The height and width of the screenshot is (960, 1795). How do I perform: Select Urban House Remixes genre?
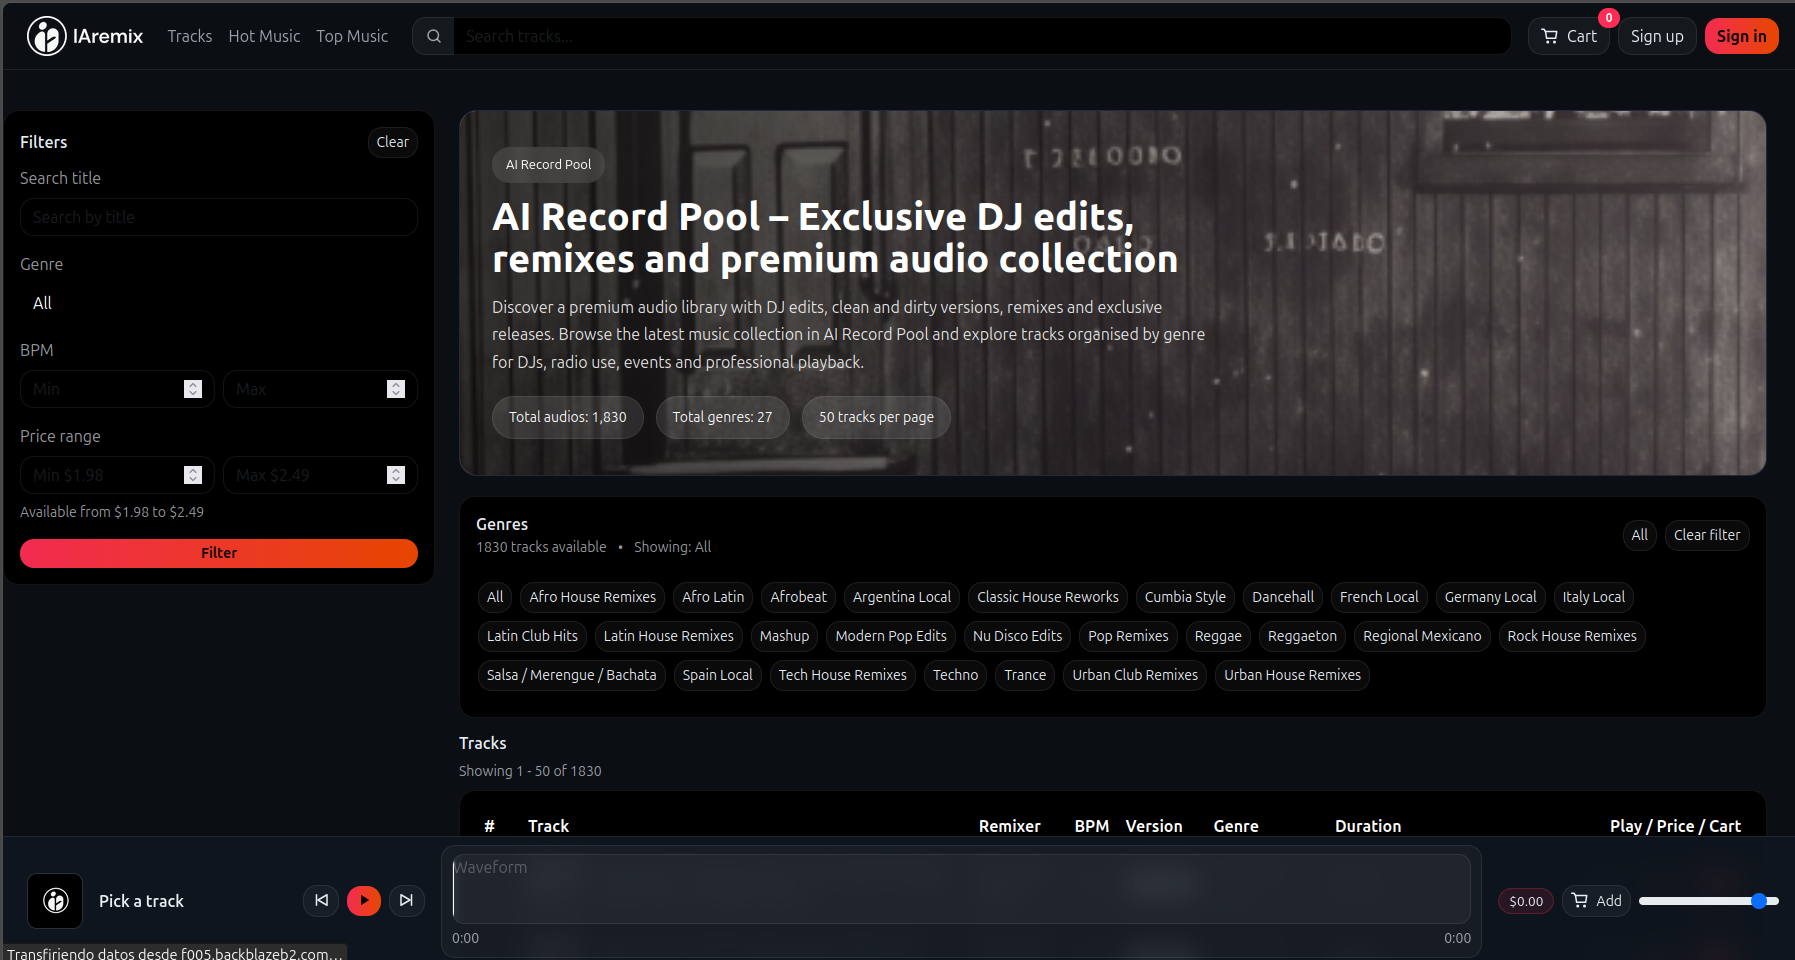(x=1292, y=675)
